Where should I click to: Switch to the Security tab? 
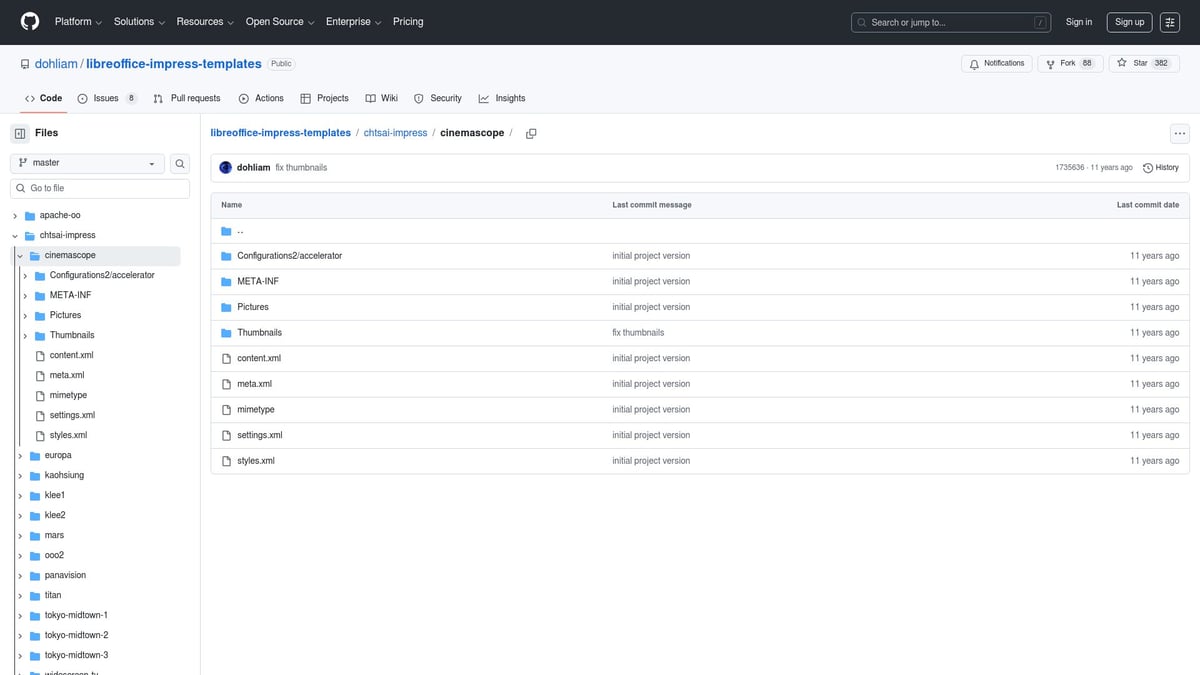438,98
